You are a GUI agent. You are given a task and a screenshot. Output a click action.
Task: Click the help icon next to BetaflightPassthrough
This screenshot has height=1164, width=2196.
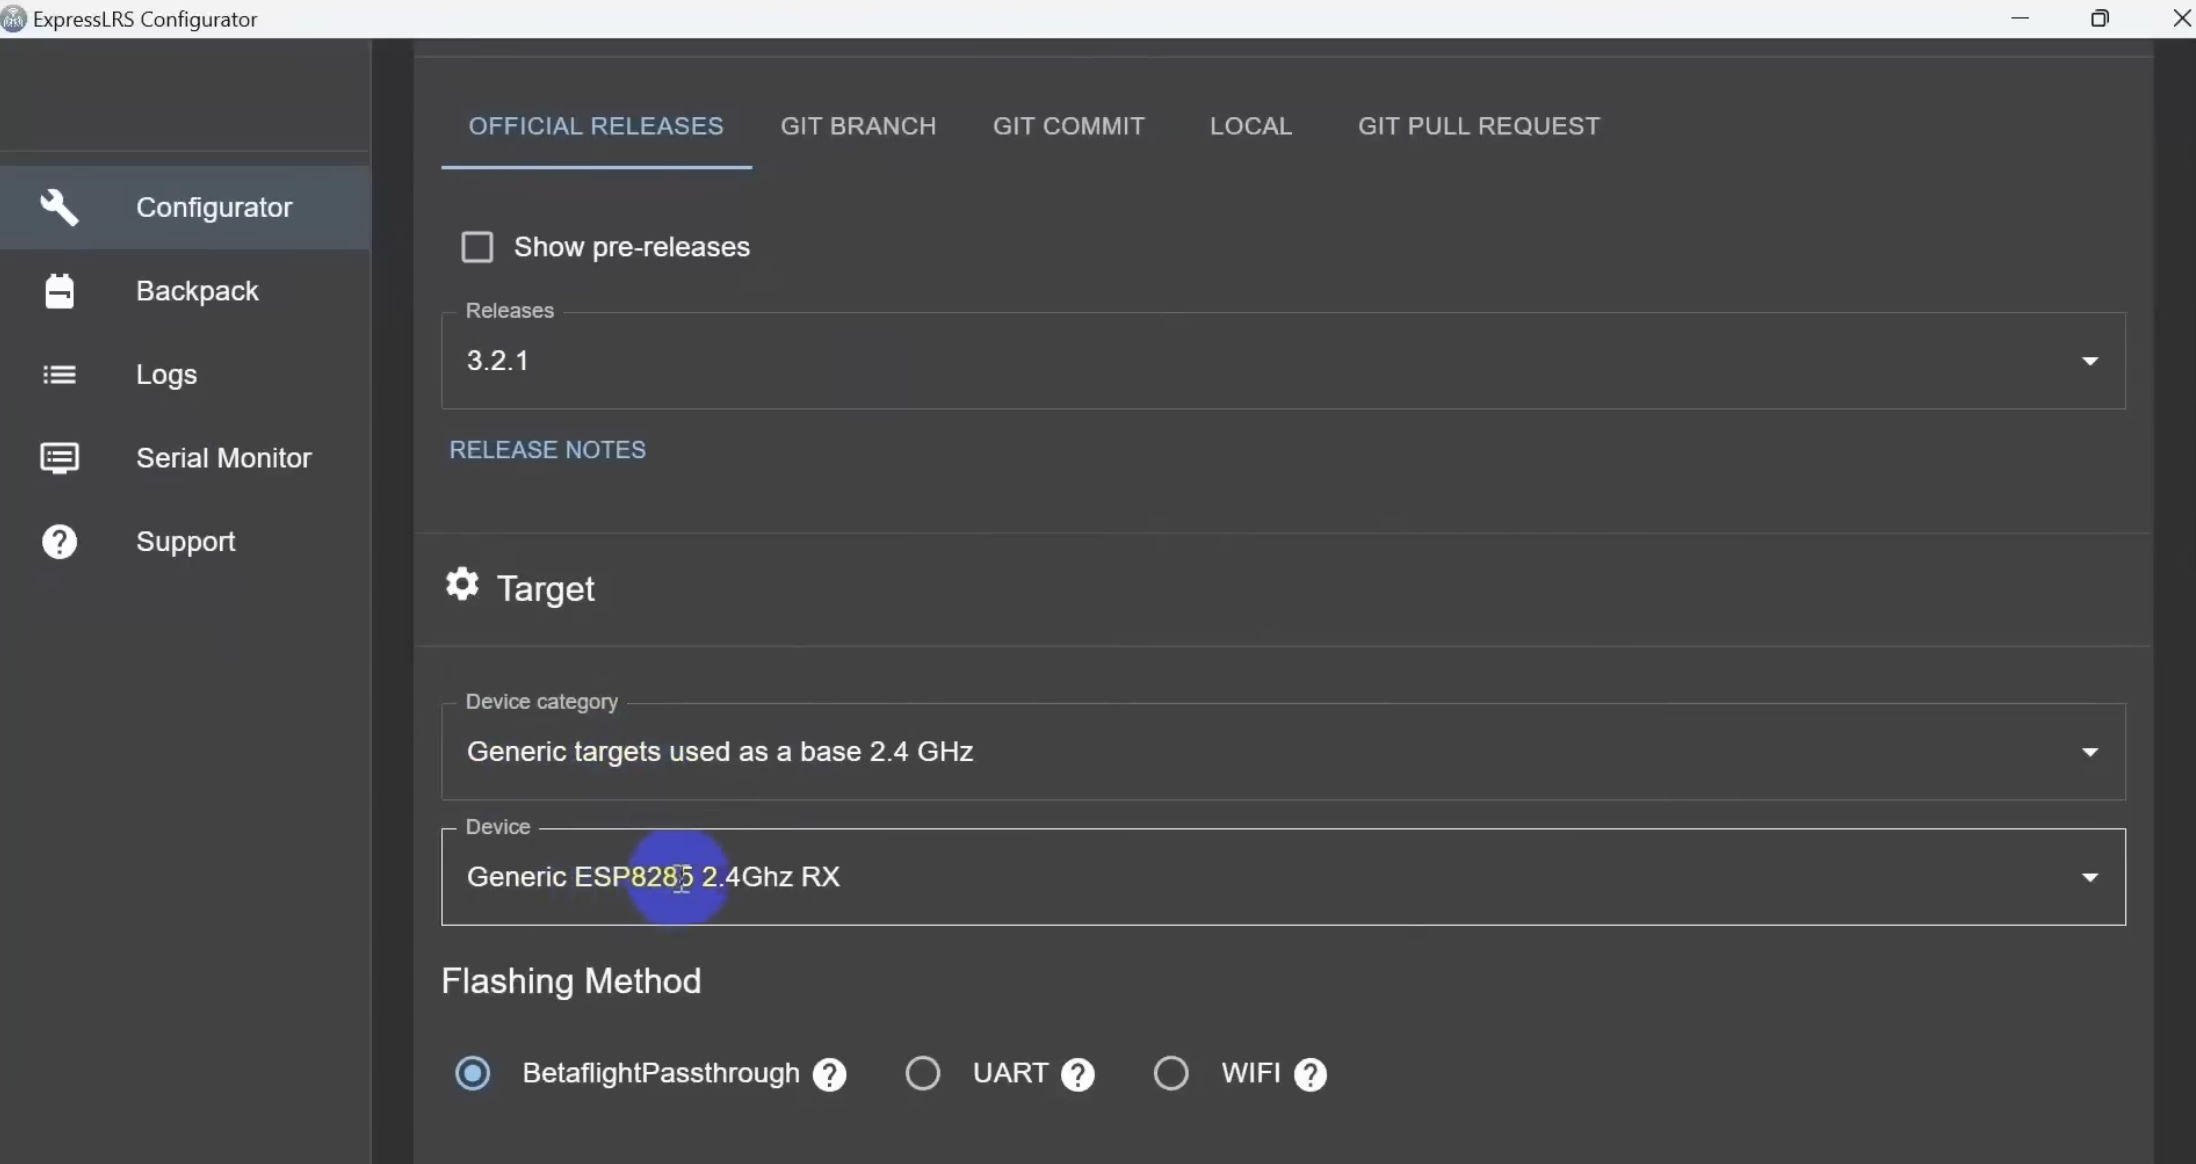point(829,1075)
